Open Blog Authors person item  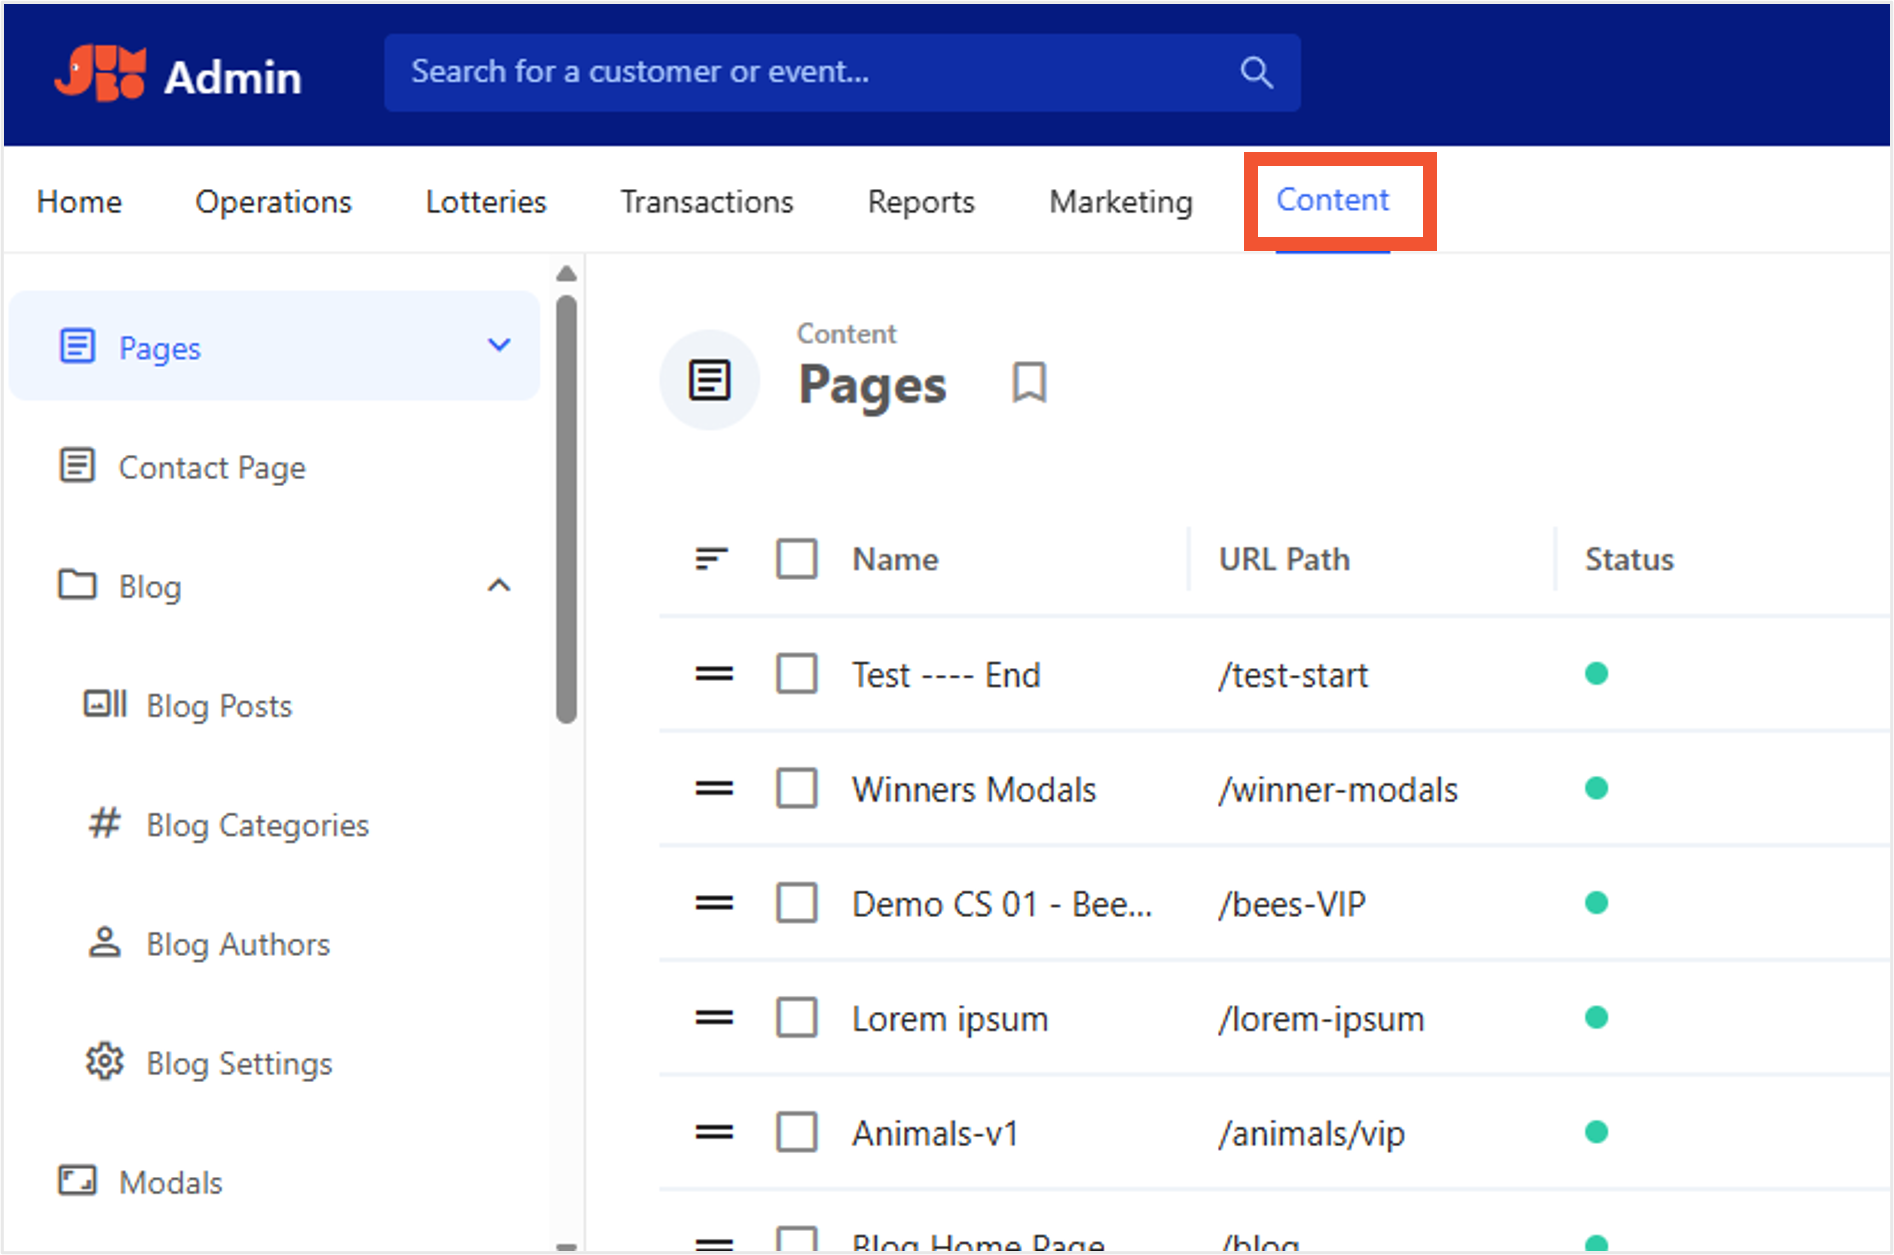click(x=208, y=944)
